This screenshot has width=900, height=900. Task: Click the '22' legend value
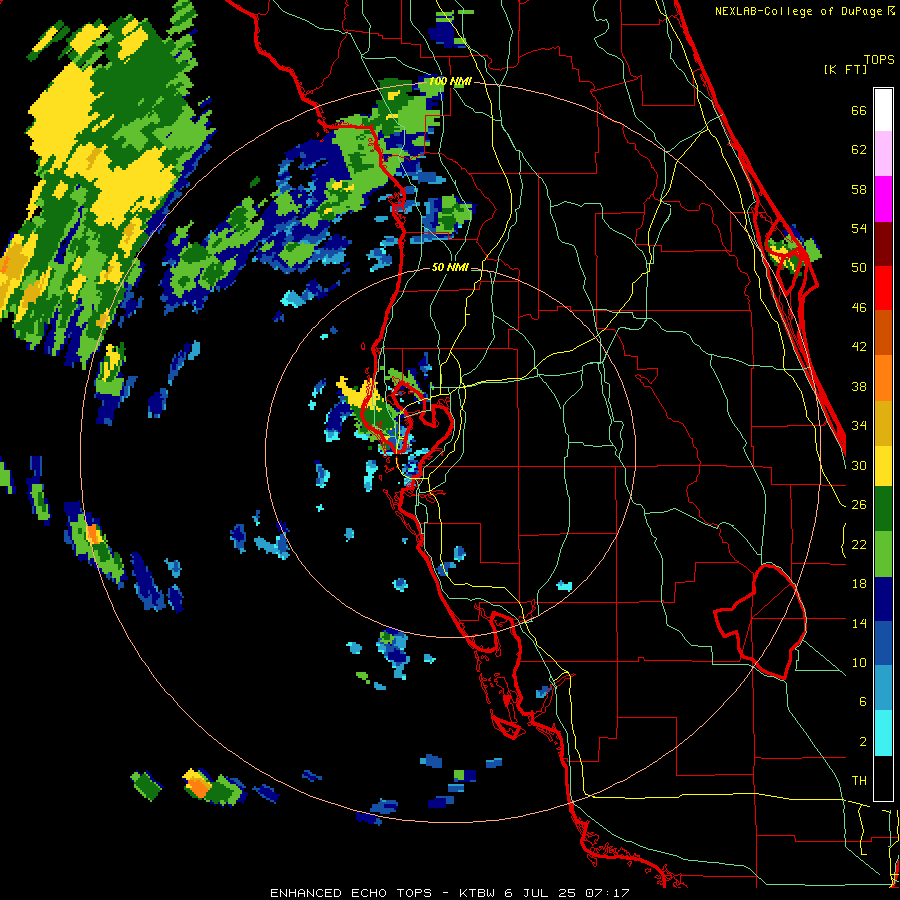point(859,544)
